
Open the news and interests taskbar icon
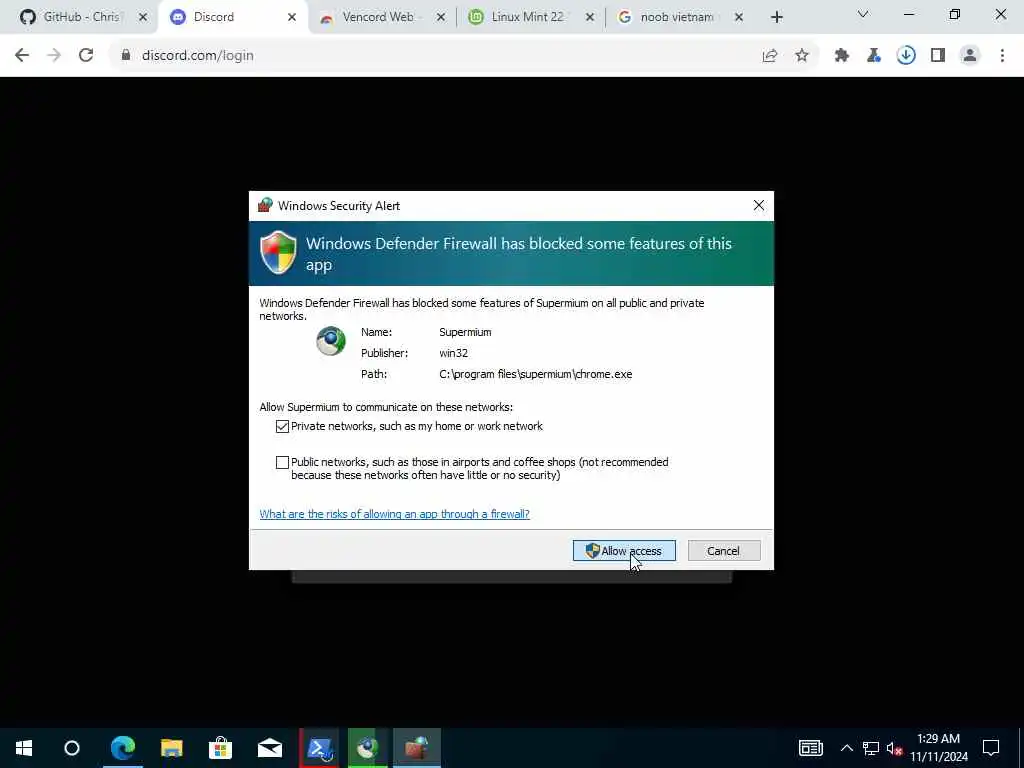[810, 748]
